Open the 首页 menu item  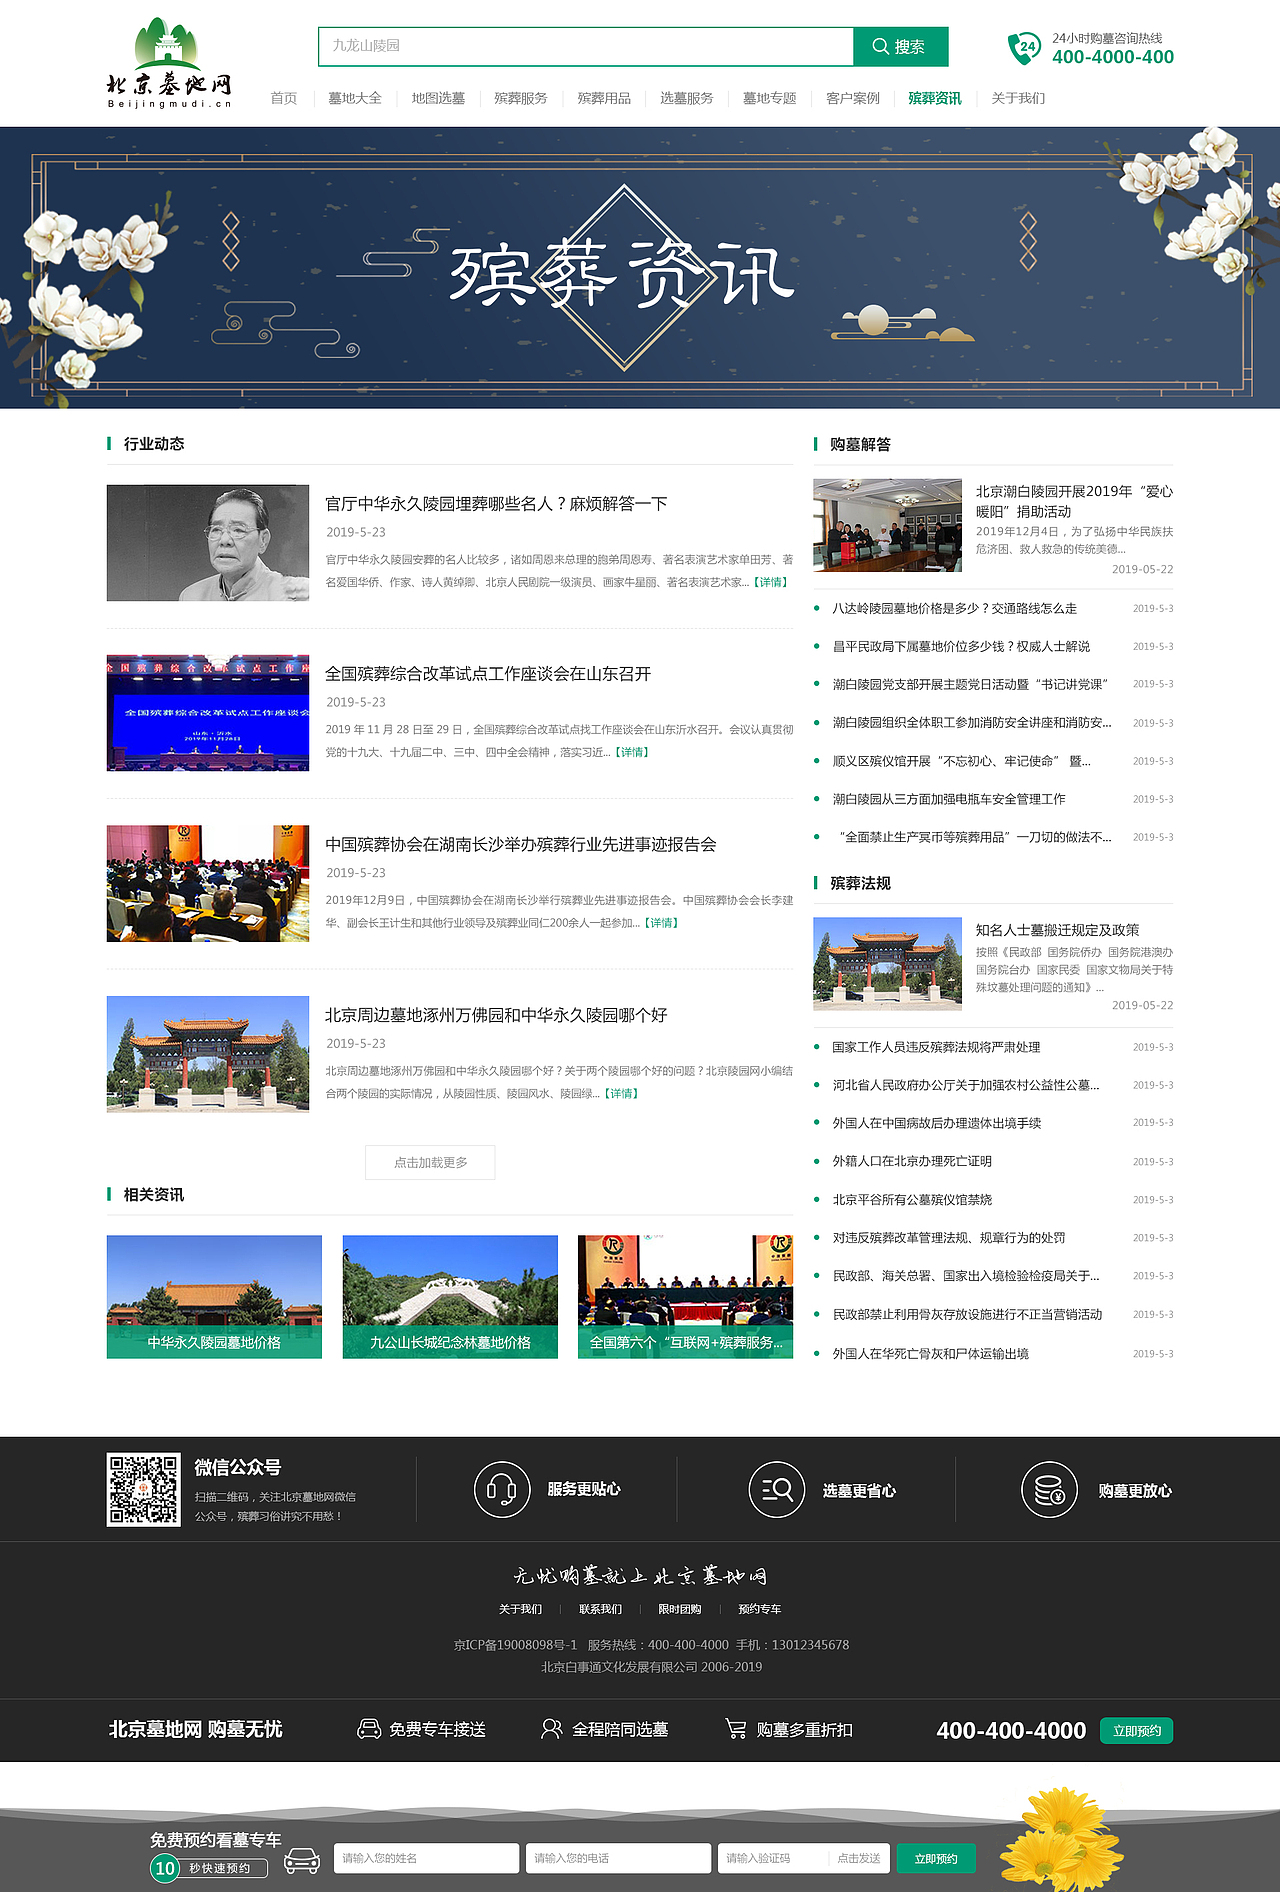[x=284, y=98]
